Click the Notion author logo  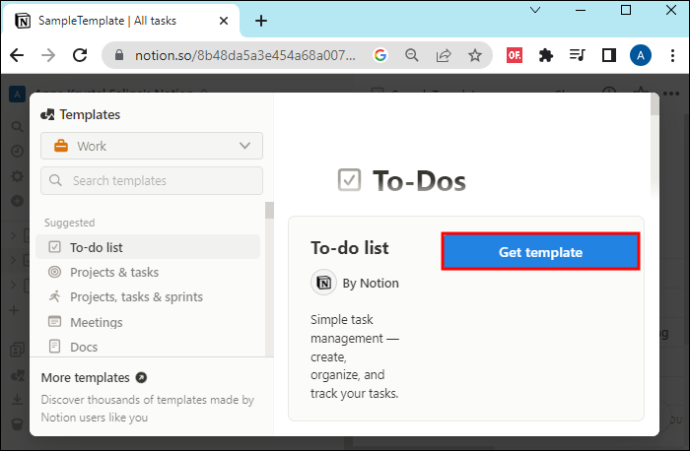pos(324,282)
